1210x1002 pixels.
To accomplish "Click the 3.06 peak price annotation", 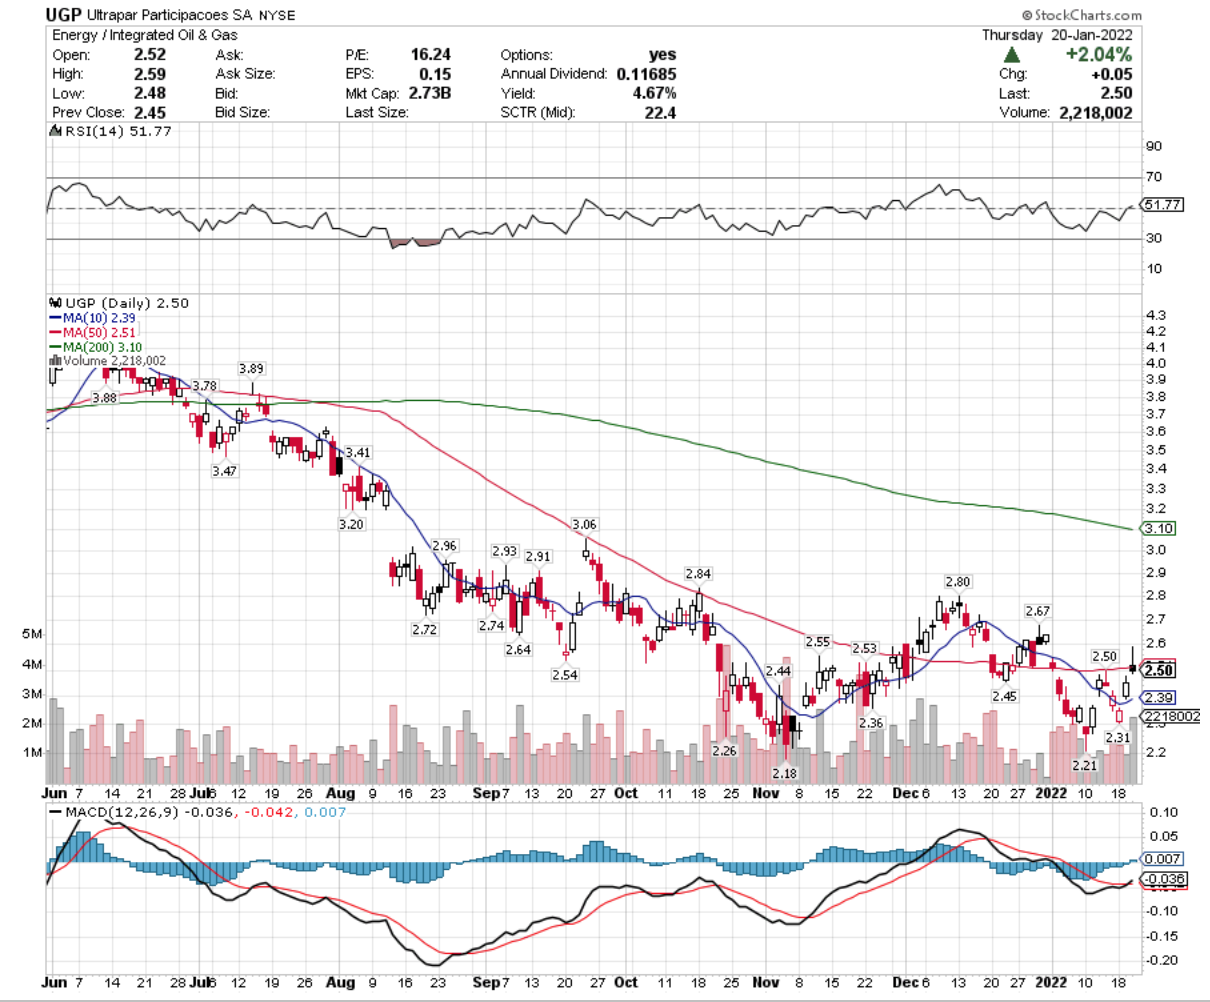I will click(584, 525).
